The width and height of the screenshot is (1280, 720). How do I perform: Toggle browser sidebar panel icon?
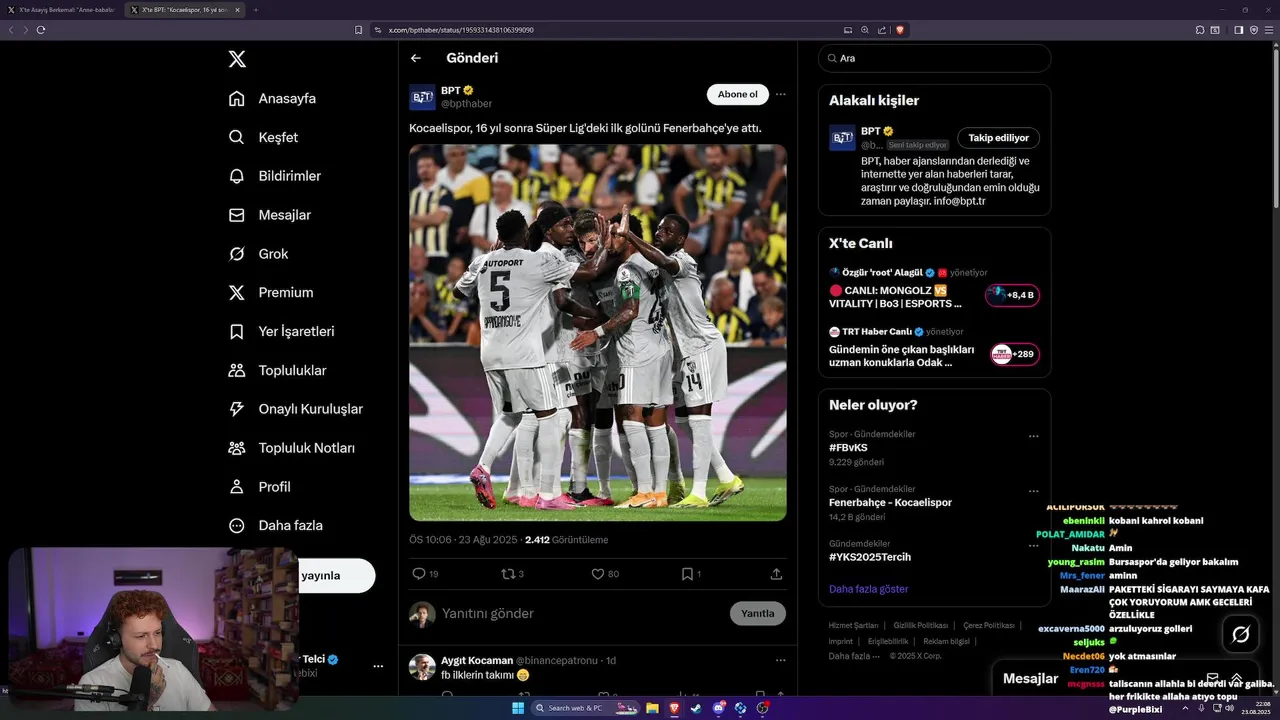(x=1238, y=30)
